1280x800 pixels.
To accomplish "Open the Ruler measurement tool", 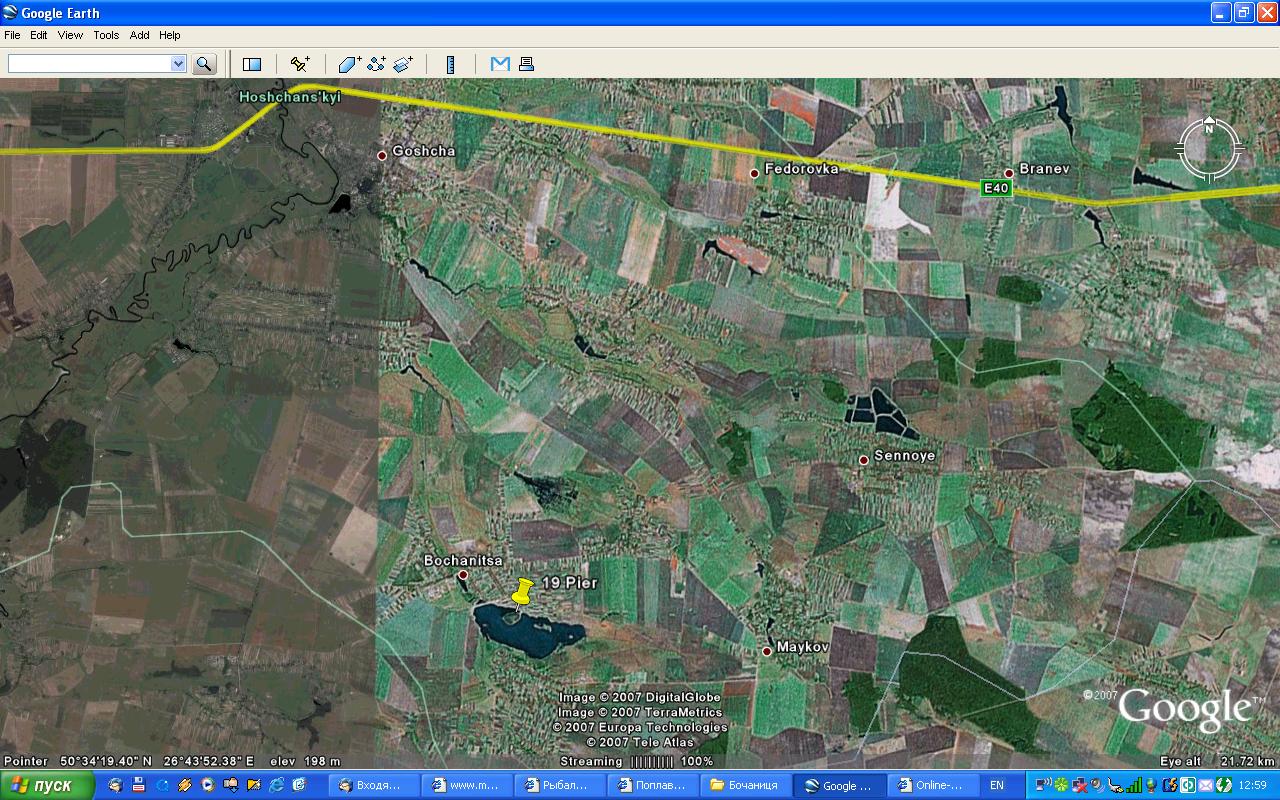I will point(451,64).
